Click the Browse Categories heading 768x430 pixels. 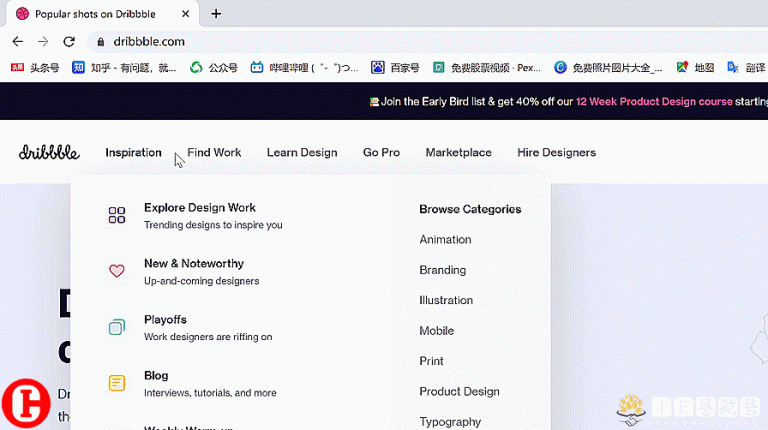470,209
